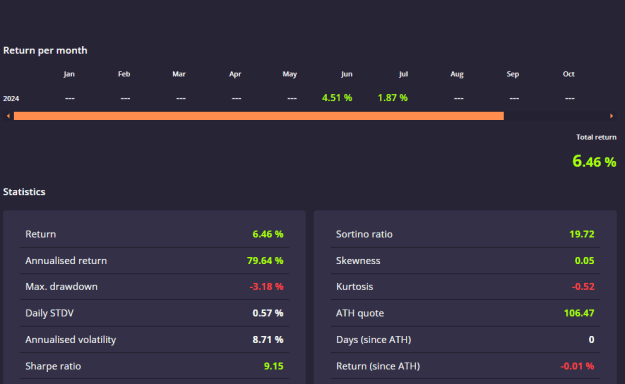Click the Kurtosis label

[x=354, y=287]
